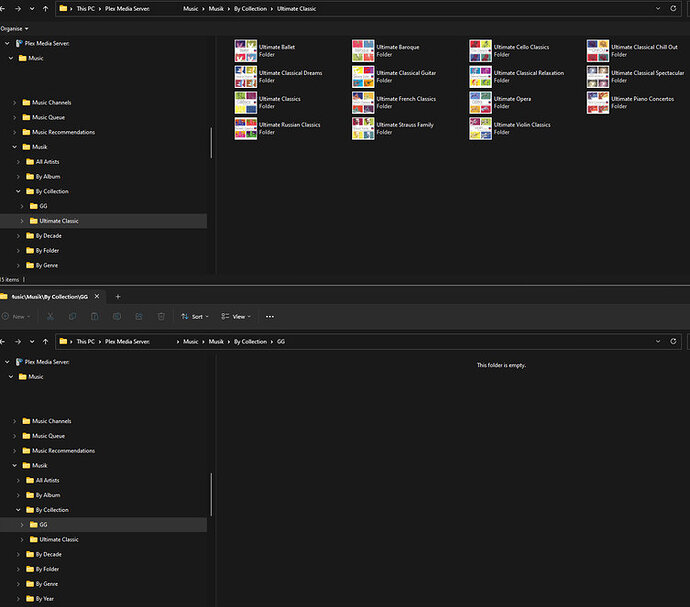Click the top window navigation pane scrollbar
The height and width of the screenshot is (607, 690).
211,143
